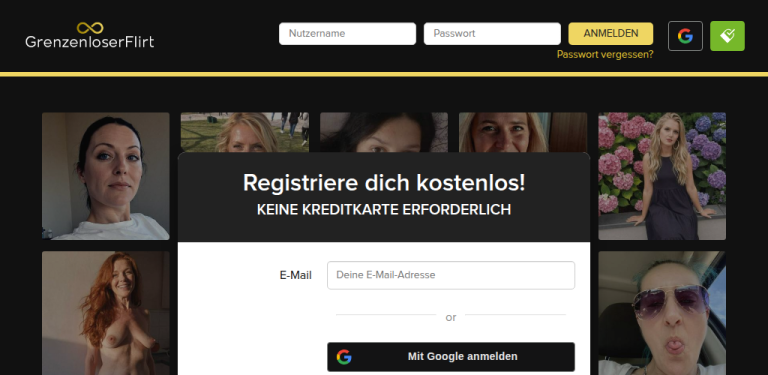Click the GrenzenloserFlirt logo

pos(90,35)
